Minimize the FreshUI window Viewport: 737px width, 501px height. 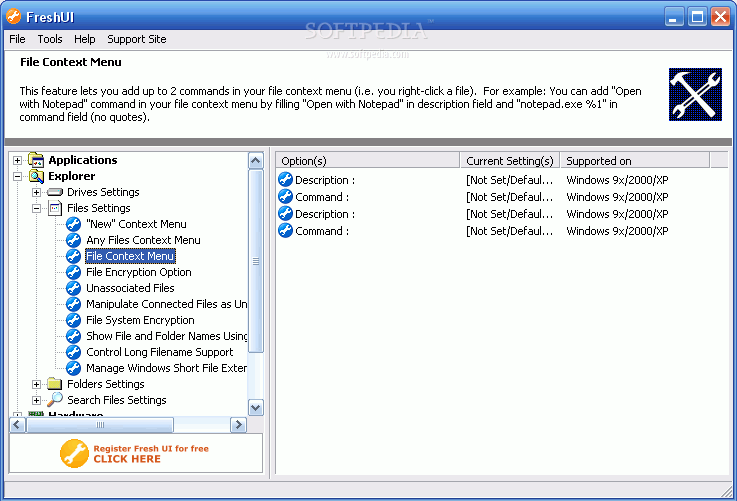tap(674, 17)
